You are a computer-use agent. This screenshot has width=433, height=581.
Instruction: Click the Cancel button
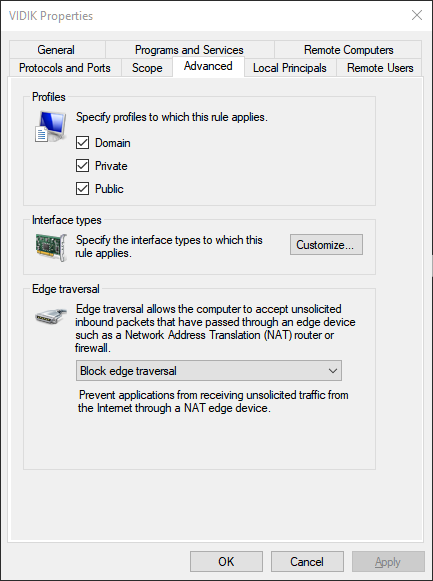[307, 561]
